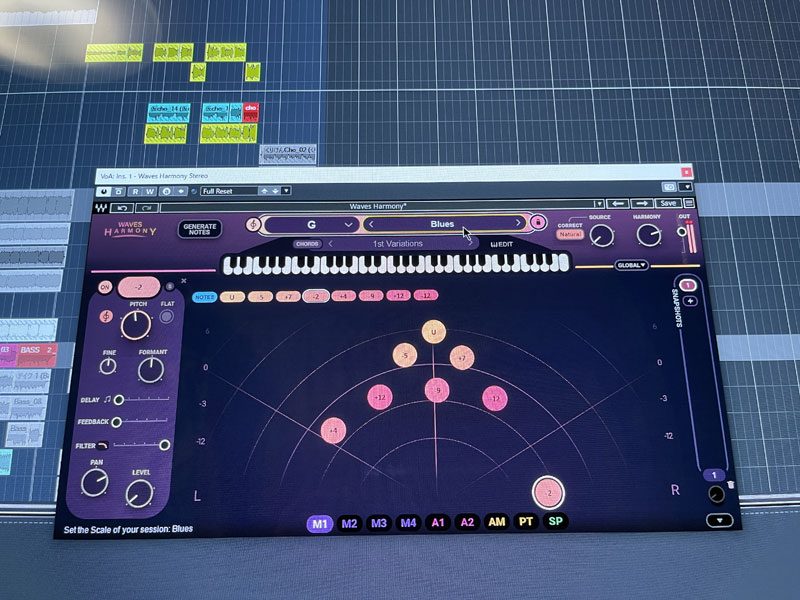Image resolution: width=800 pixels, height=600 pixels.
Task: Click the delay note sync icon
Action: pos(107,399)
